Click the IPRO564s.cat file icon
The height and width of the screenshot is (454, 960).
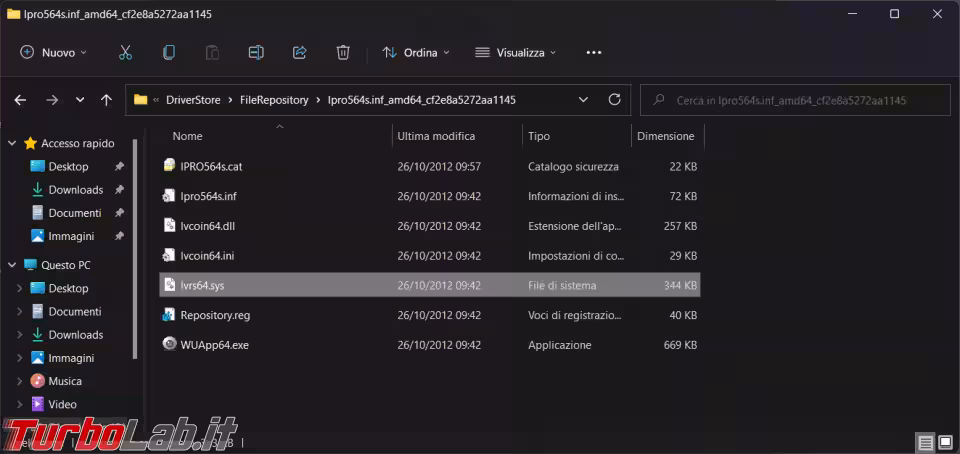169,165
